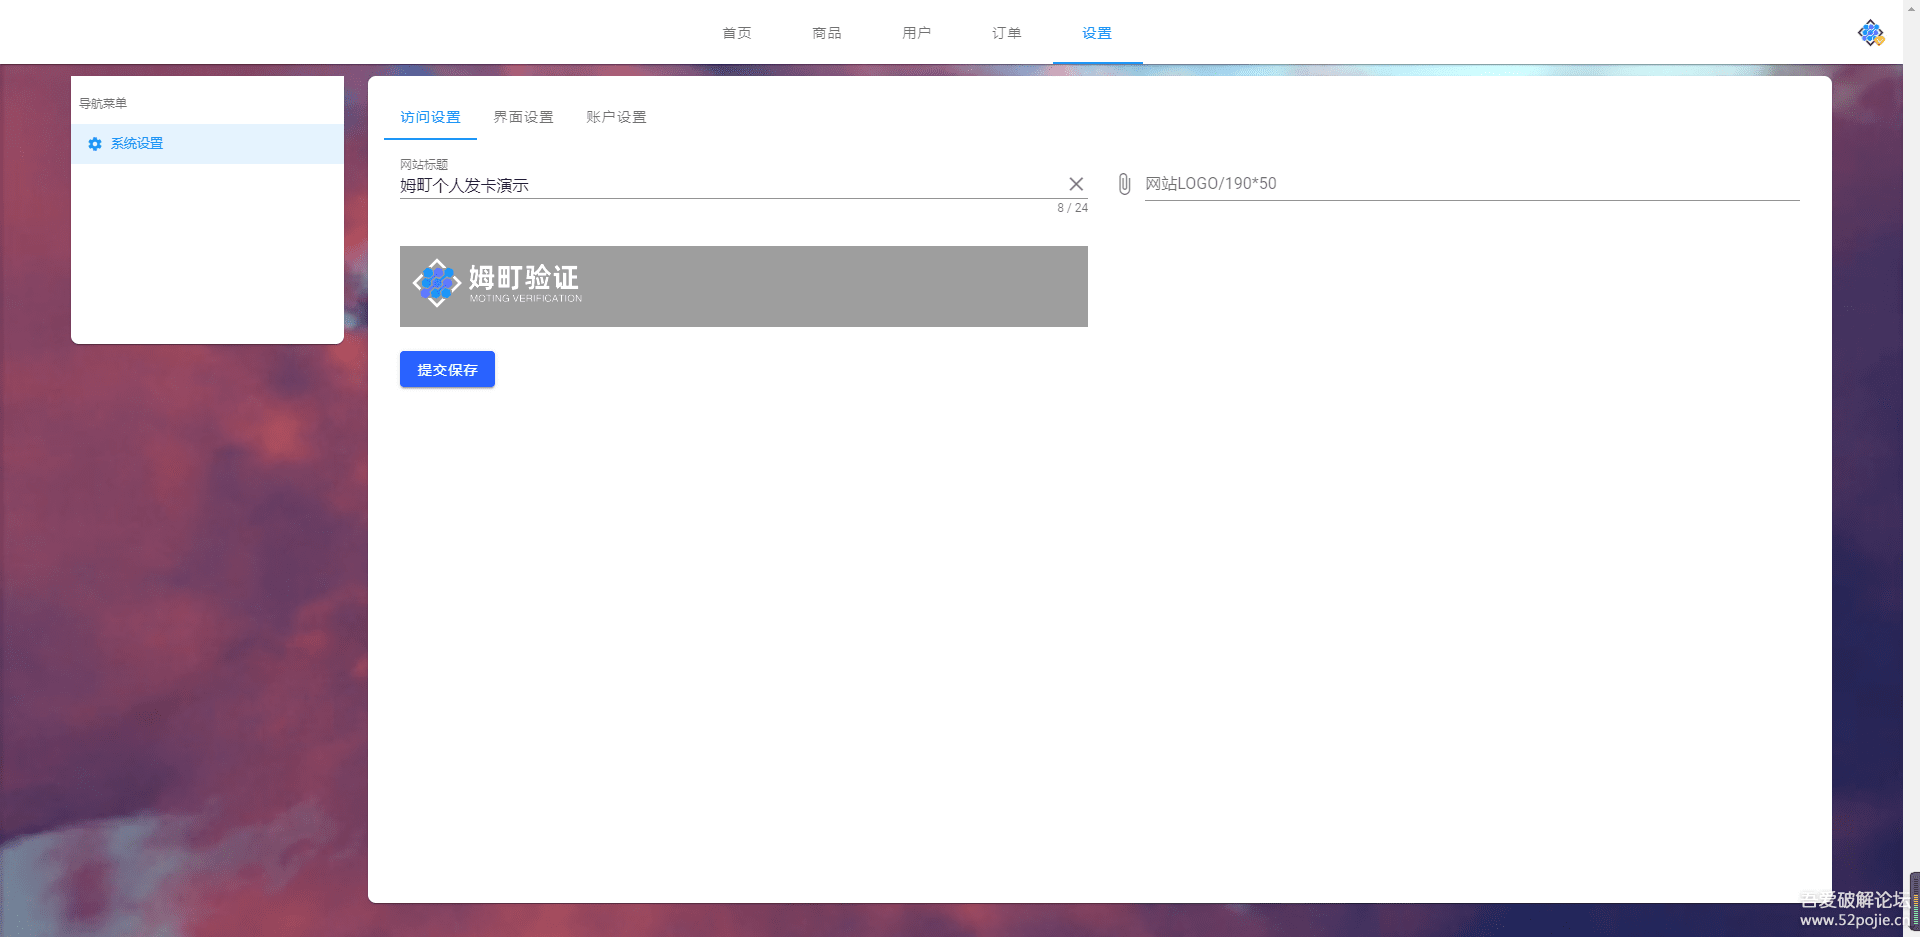Open the 订单 navigation item
The image size is (1920, 937).
[1006, 32]
